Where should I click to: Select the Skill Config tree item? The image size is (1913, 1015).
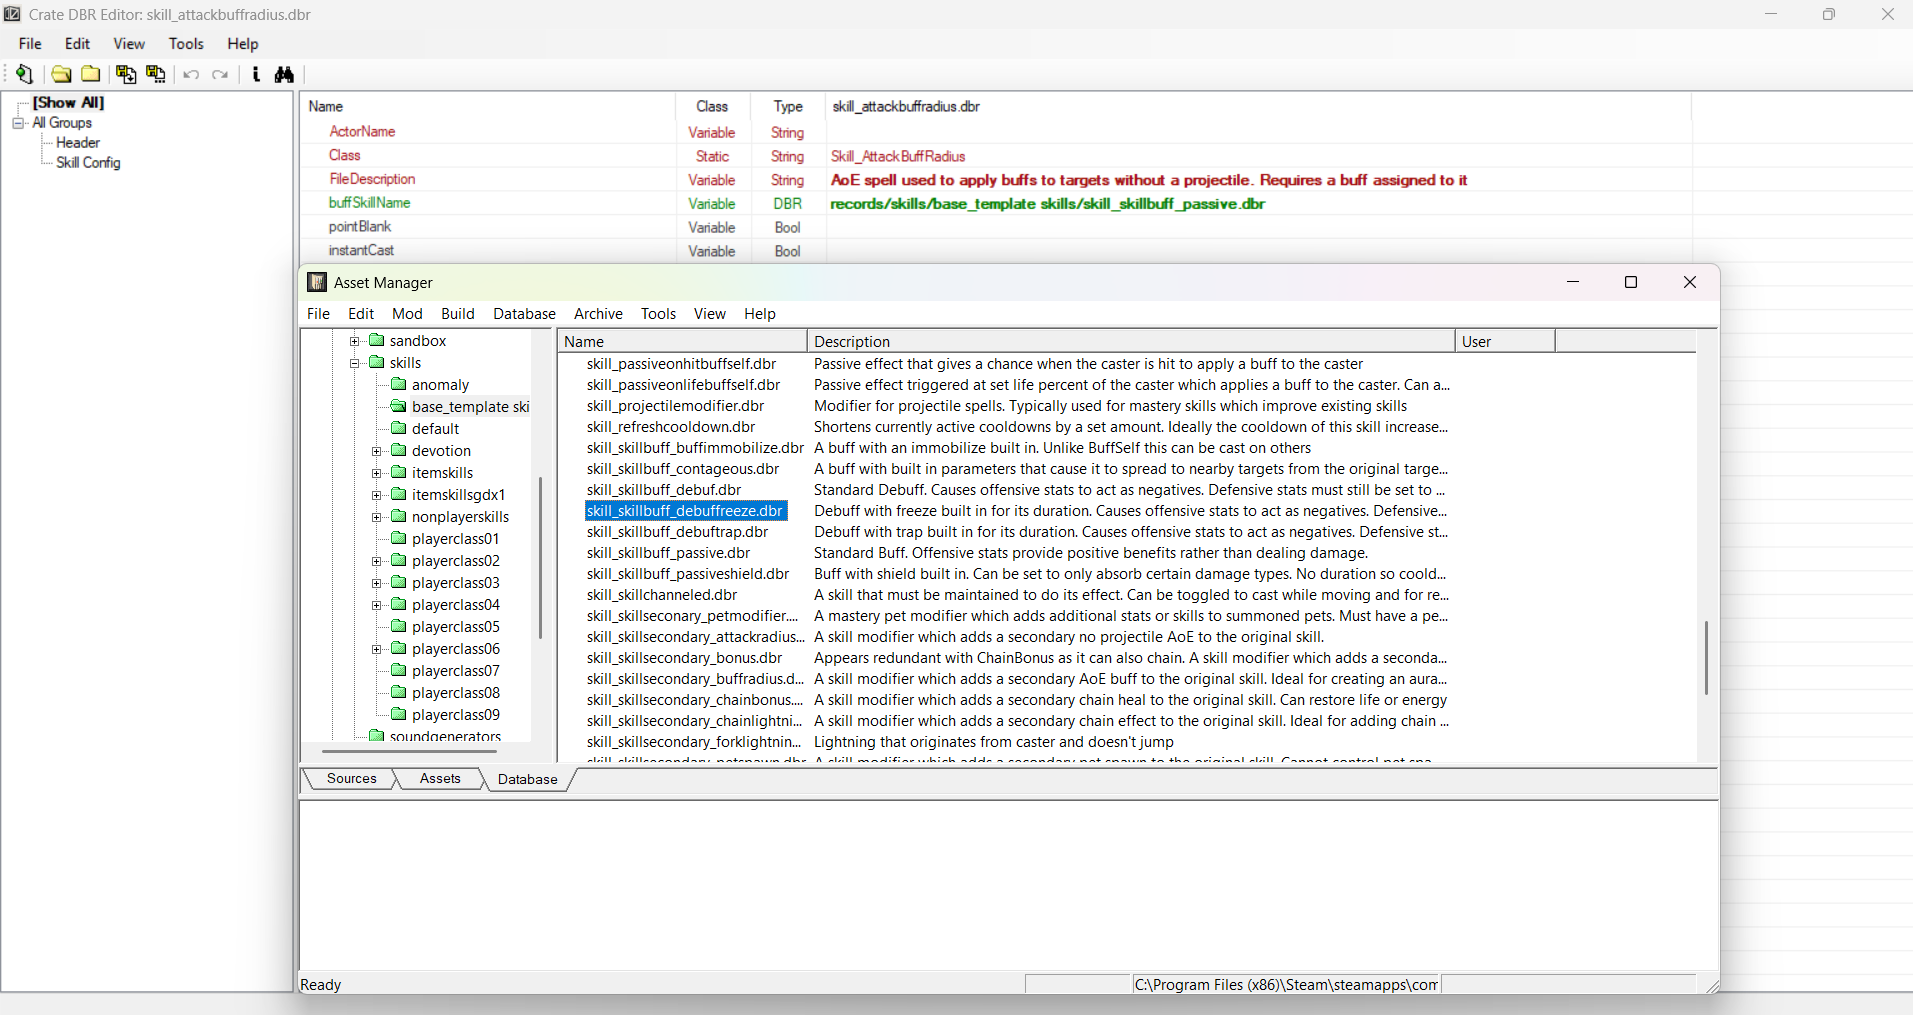pos(88,163)
